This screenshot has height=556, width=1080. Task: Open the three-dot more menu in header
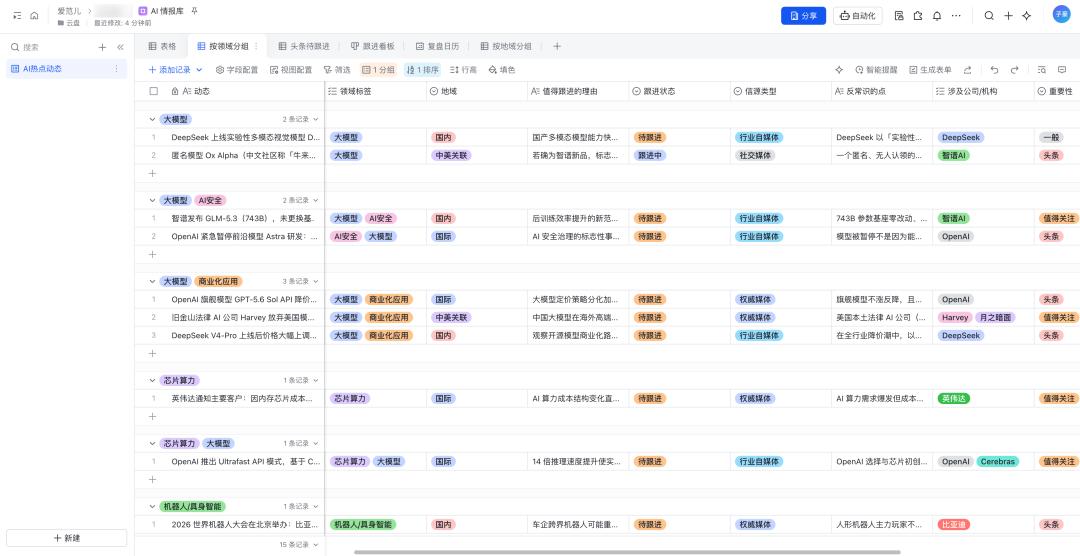tap(956, 15)
